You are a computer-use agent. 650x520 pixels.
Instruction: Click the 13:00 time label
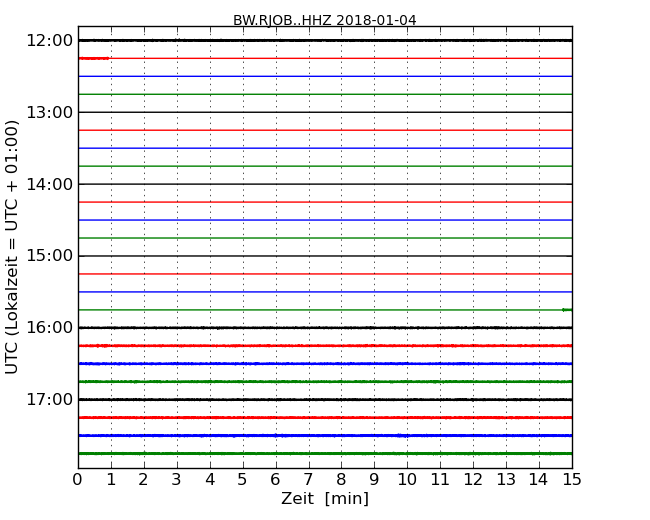point(49,112)
